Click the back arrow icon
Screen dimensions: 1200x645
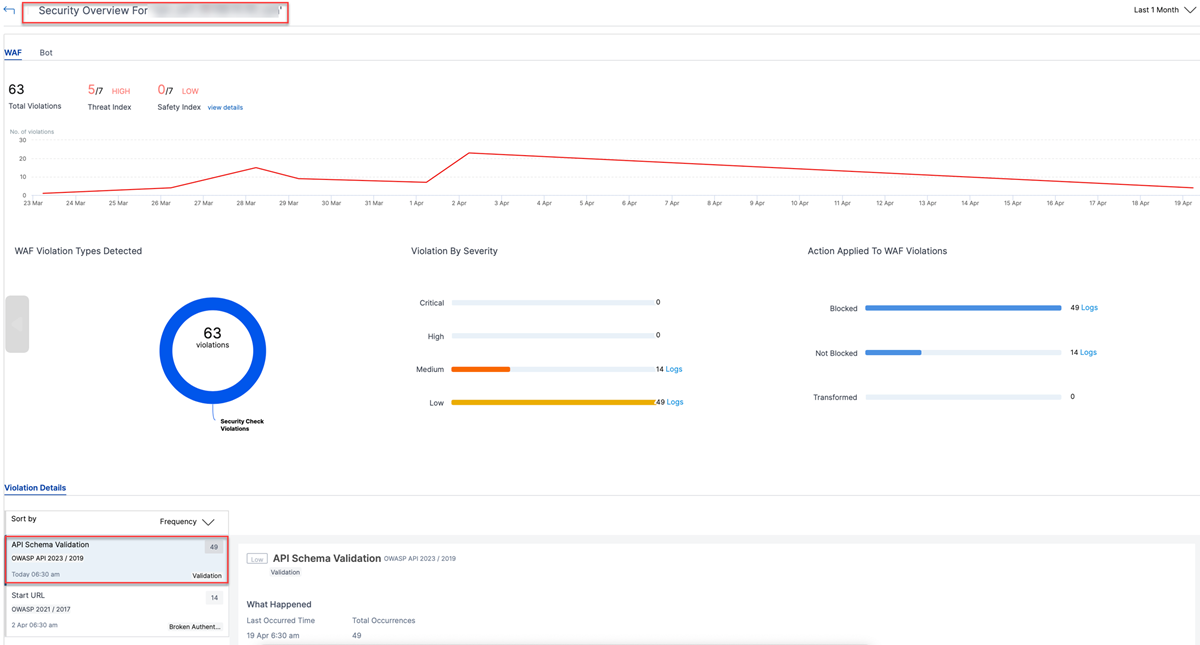click(x=10, y=10)
